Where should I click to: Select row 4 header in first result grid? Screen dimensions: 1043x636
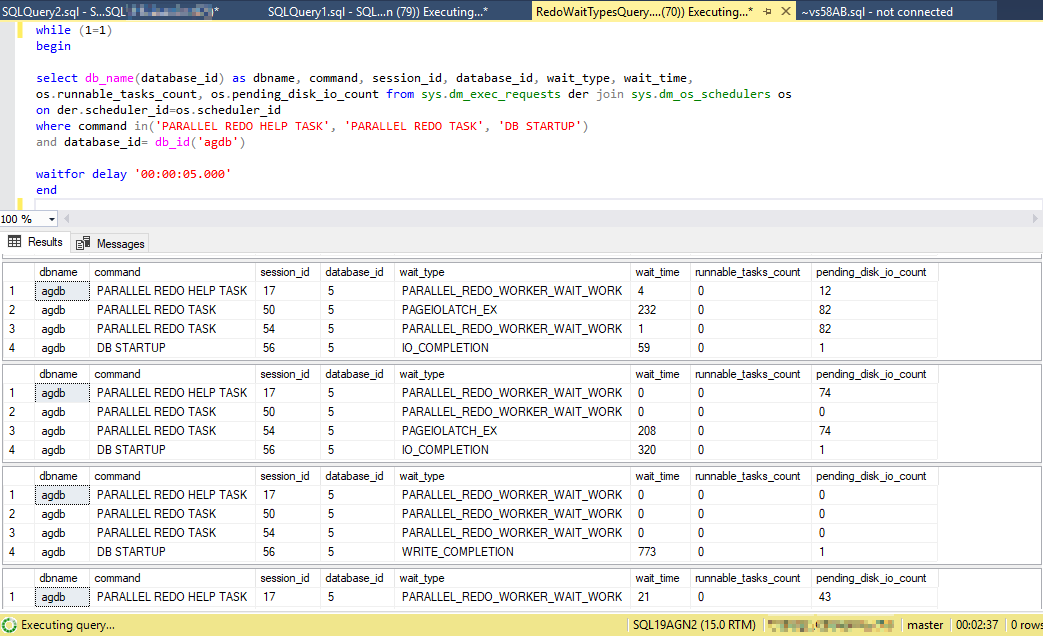point(14,348)
